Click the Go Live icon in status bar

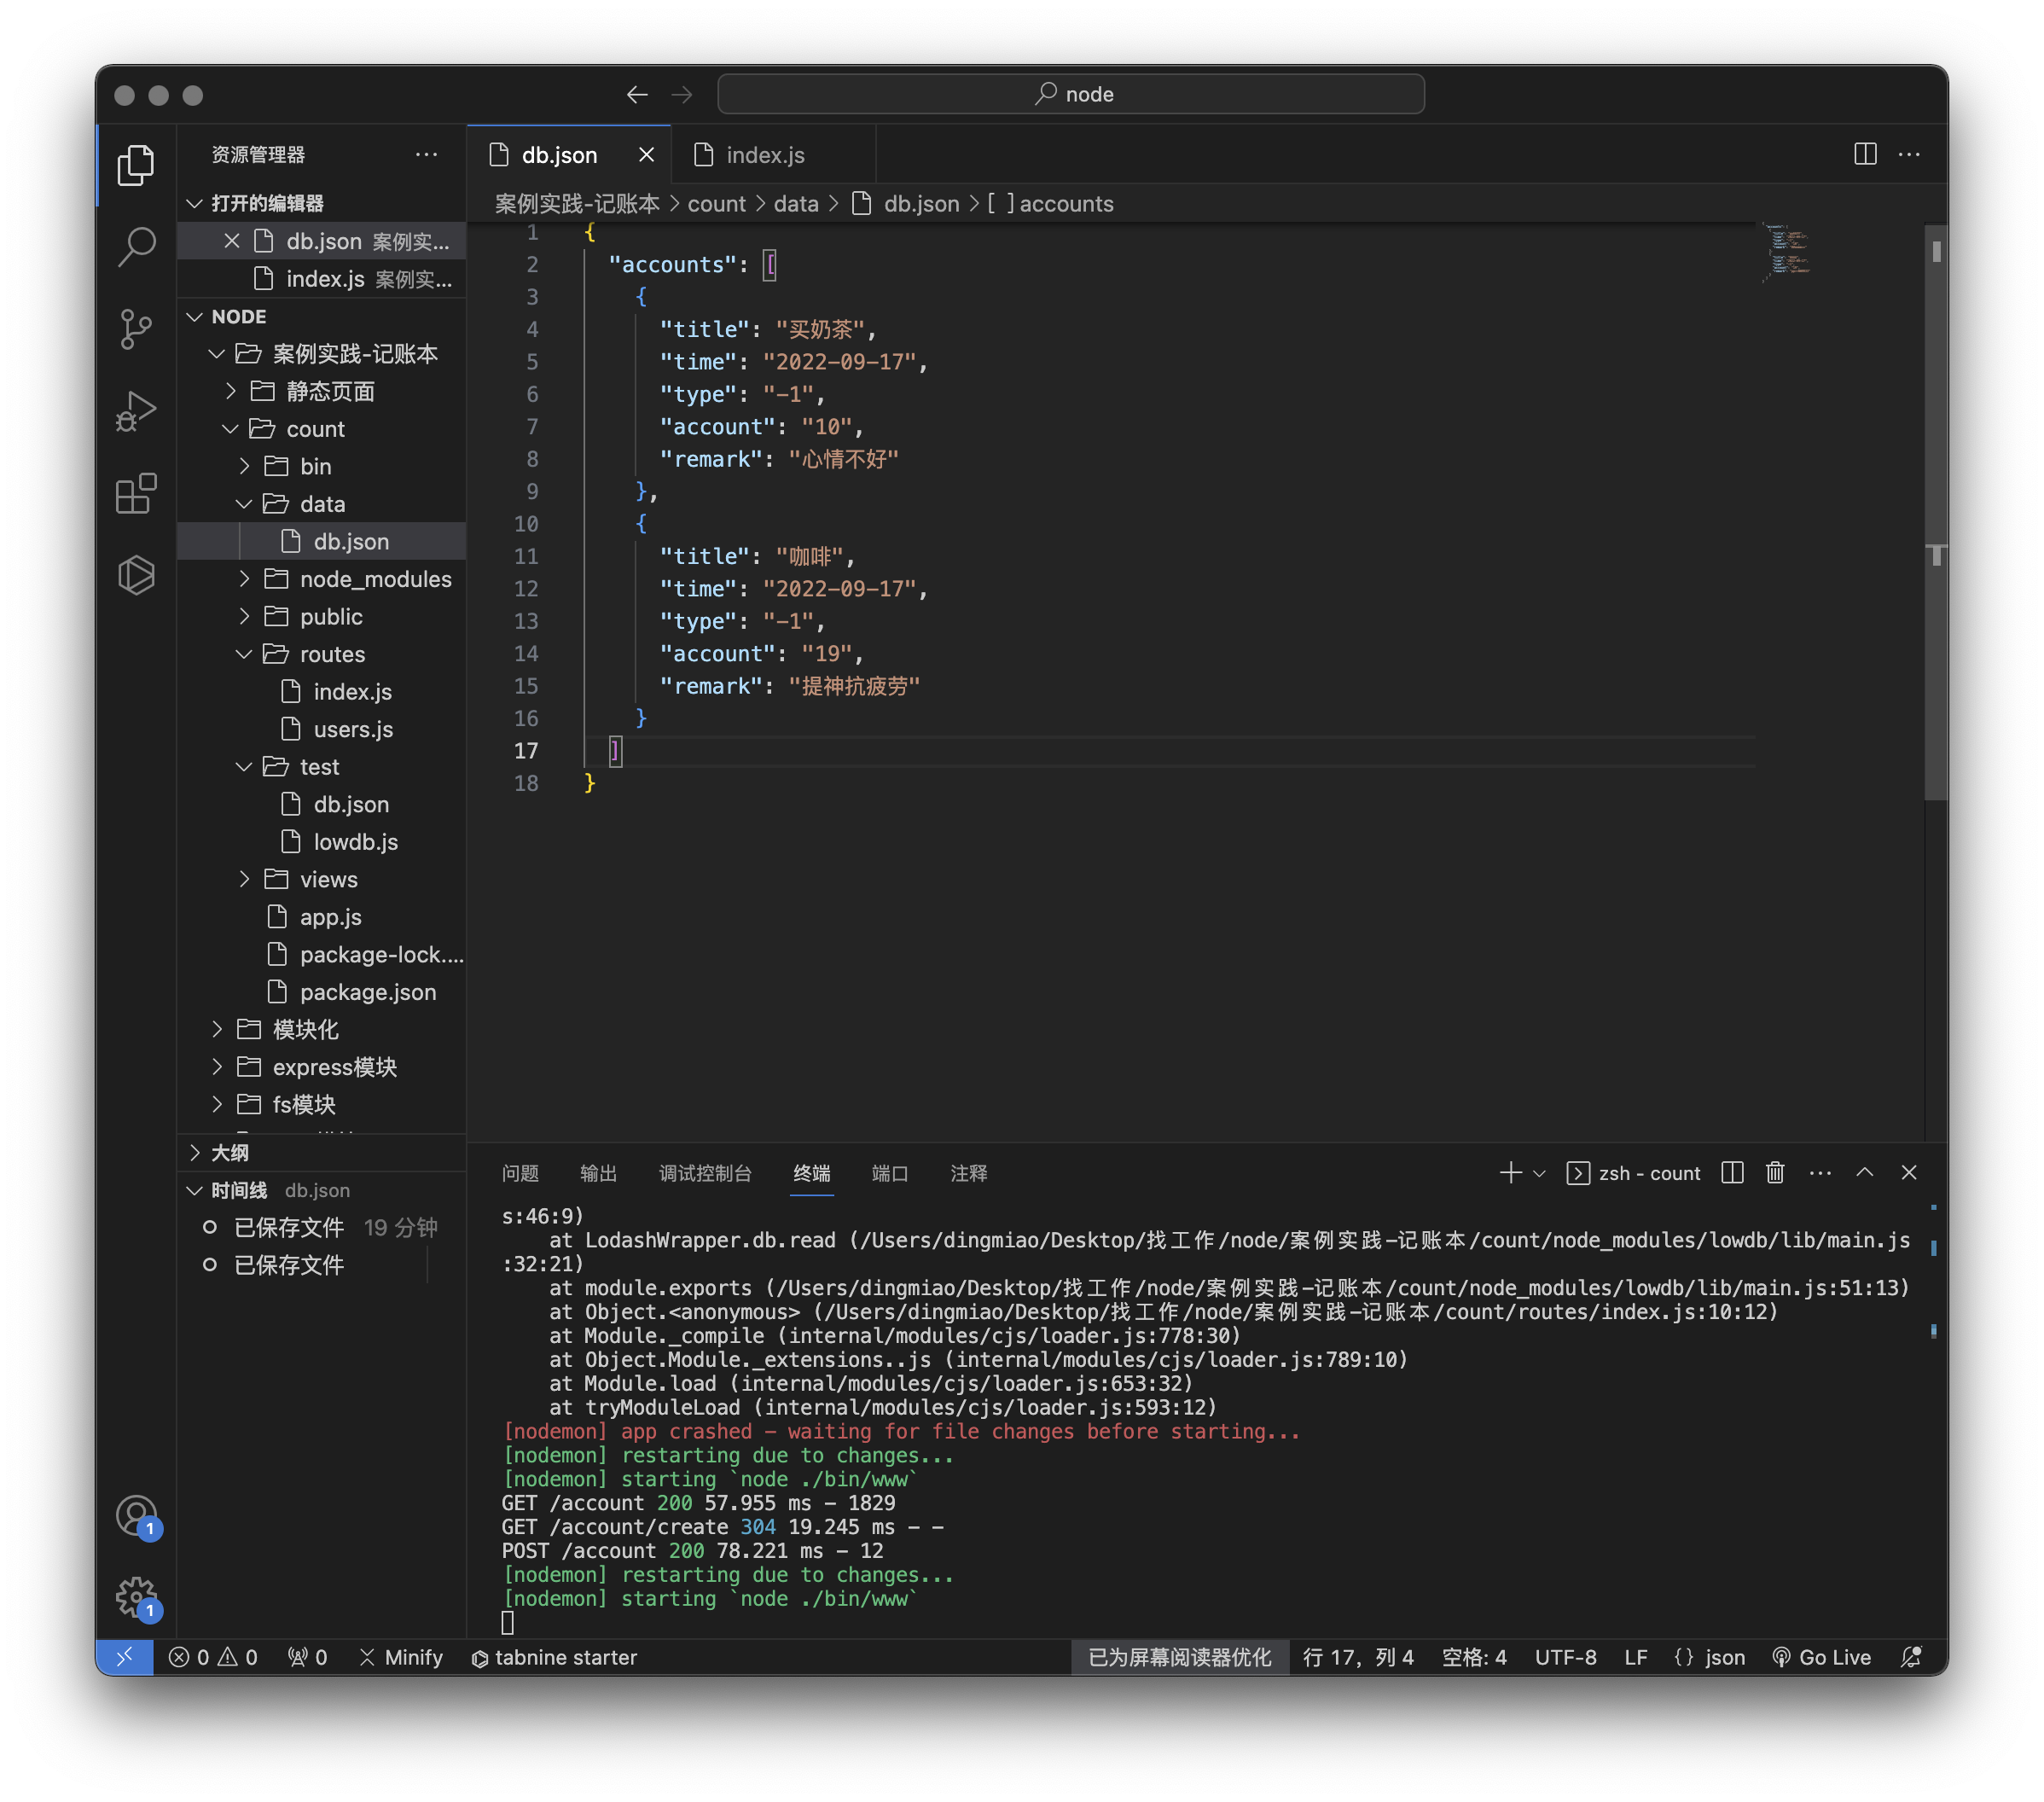click(1821, 1657)
